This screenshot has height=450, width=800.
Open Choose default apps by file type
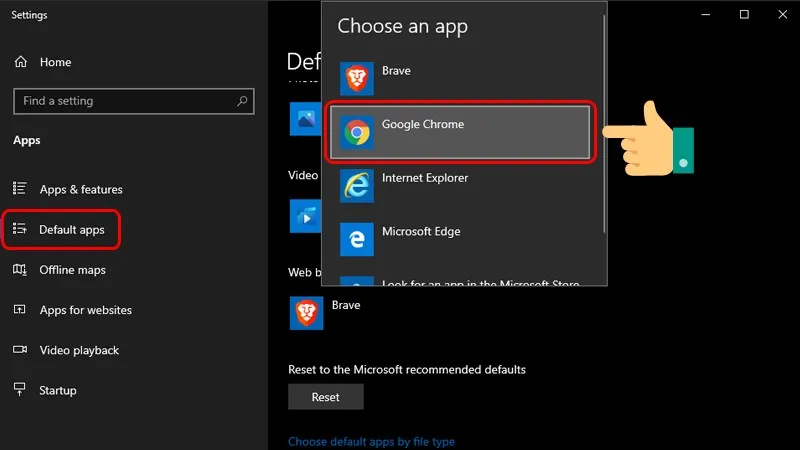[371, 441]
